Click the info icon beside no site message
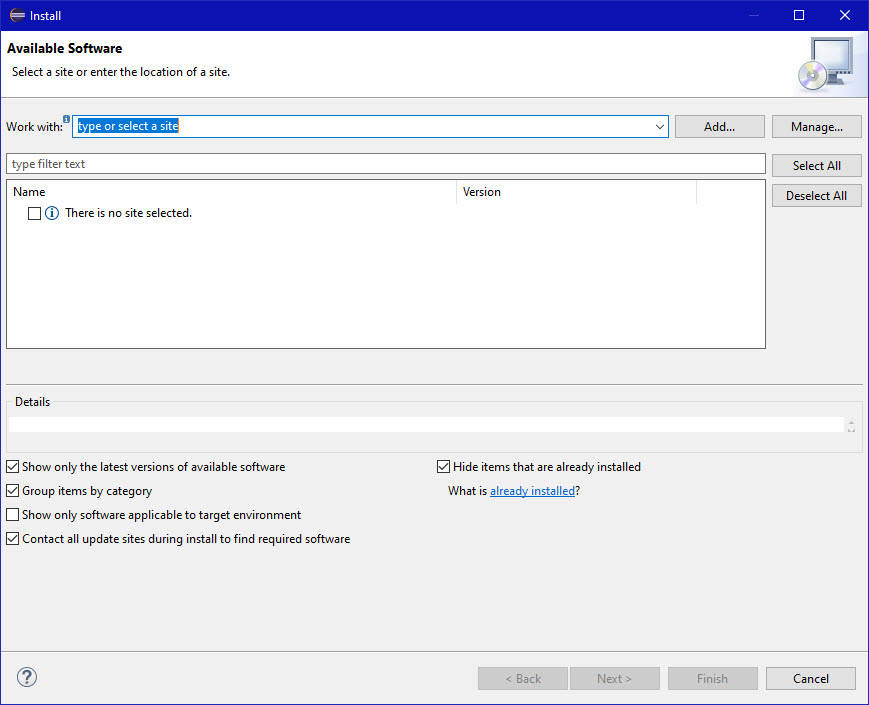 point(52,213)
